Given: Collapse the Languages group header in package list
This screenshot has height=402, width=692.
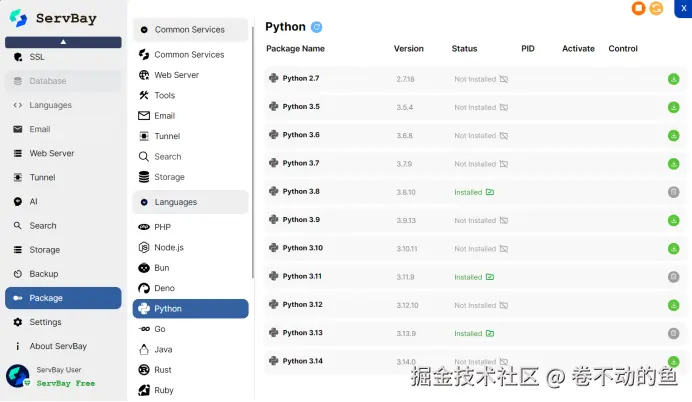Looking at the screenshot, I should tap(190, 202).
